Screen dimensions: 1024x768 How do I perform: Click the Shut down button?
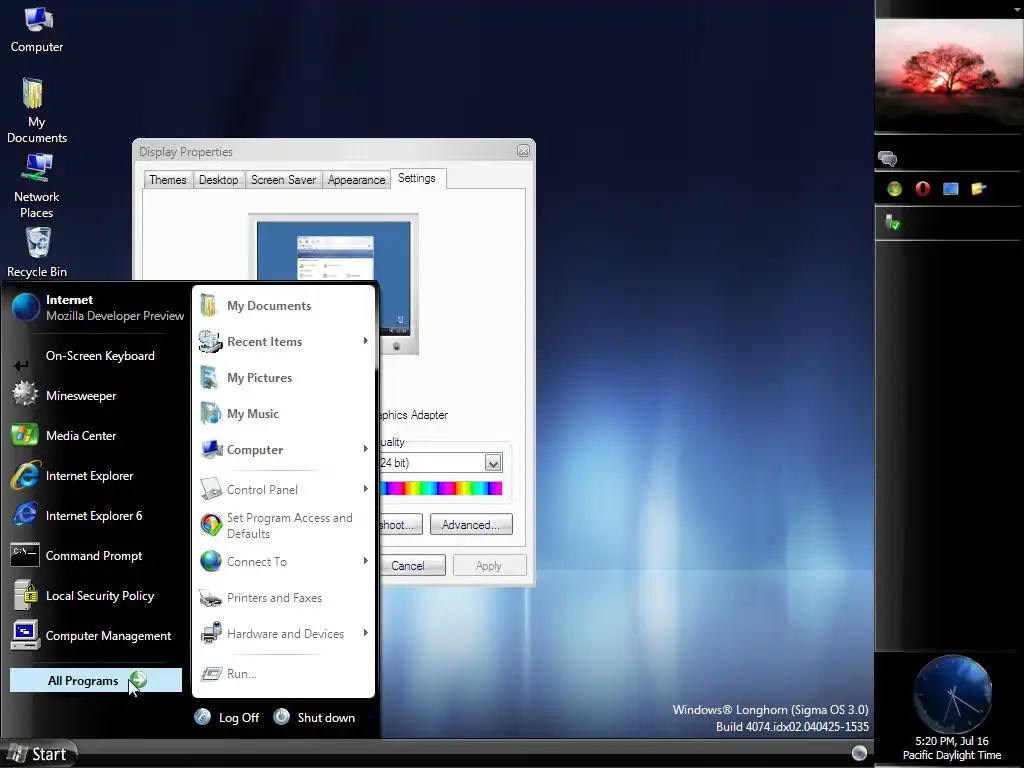click(x=314, y=717)
